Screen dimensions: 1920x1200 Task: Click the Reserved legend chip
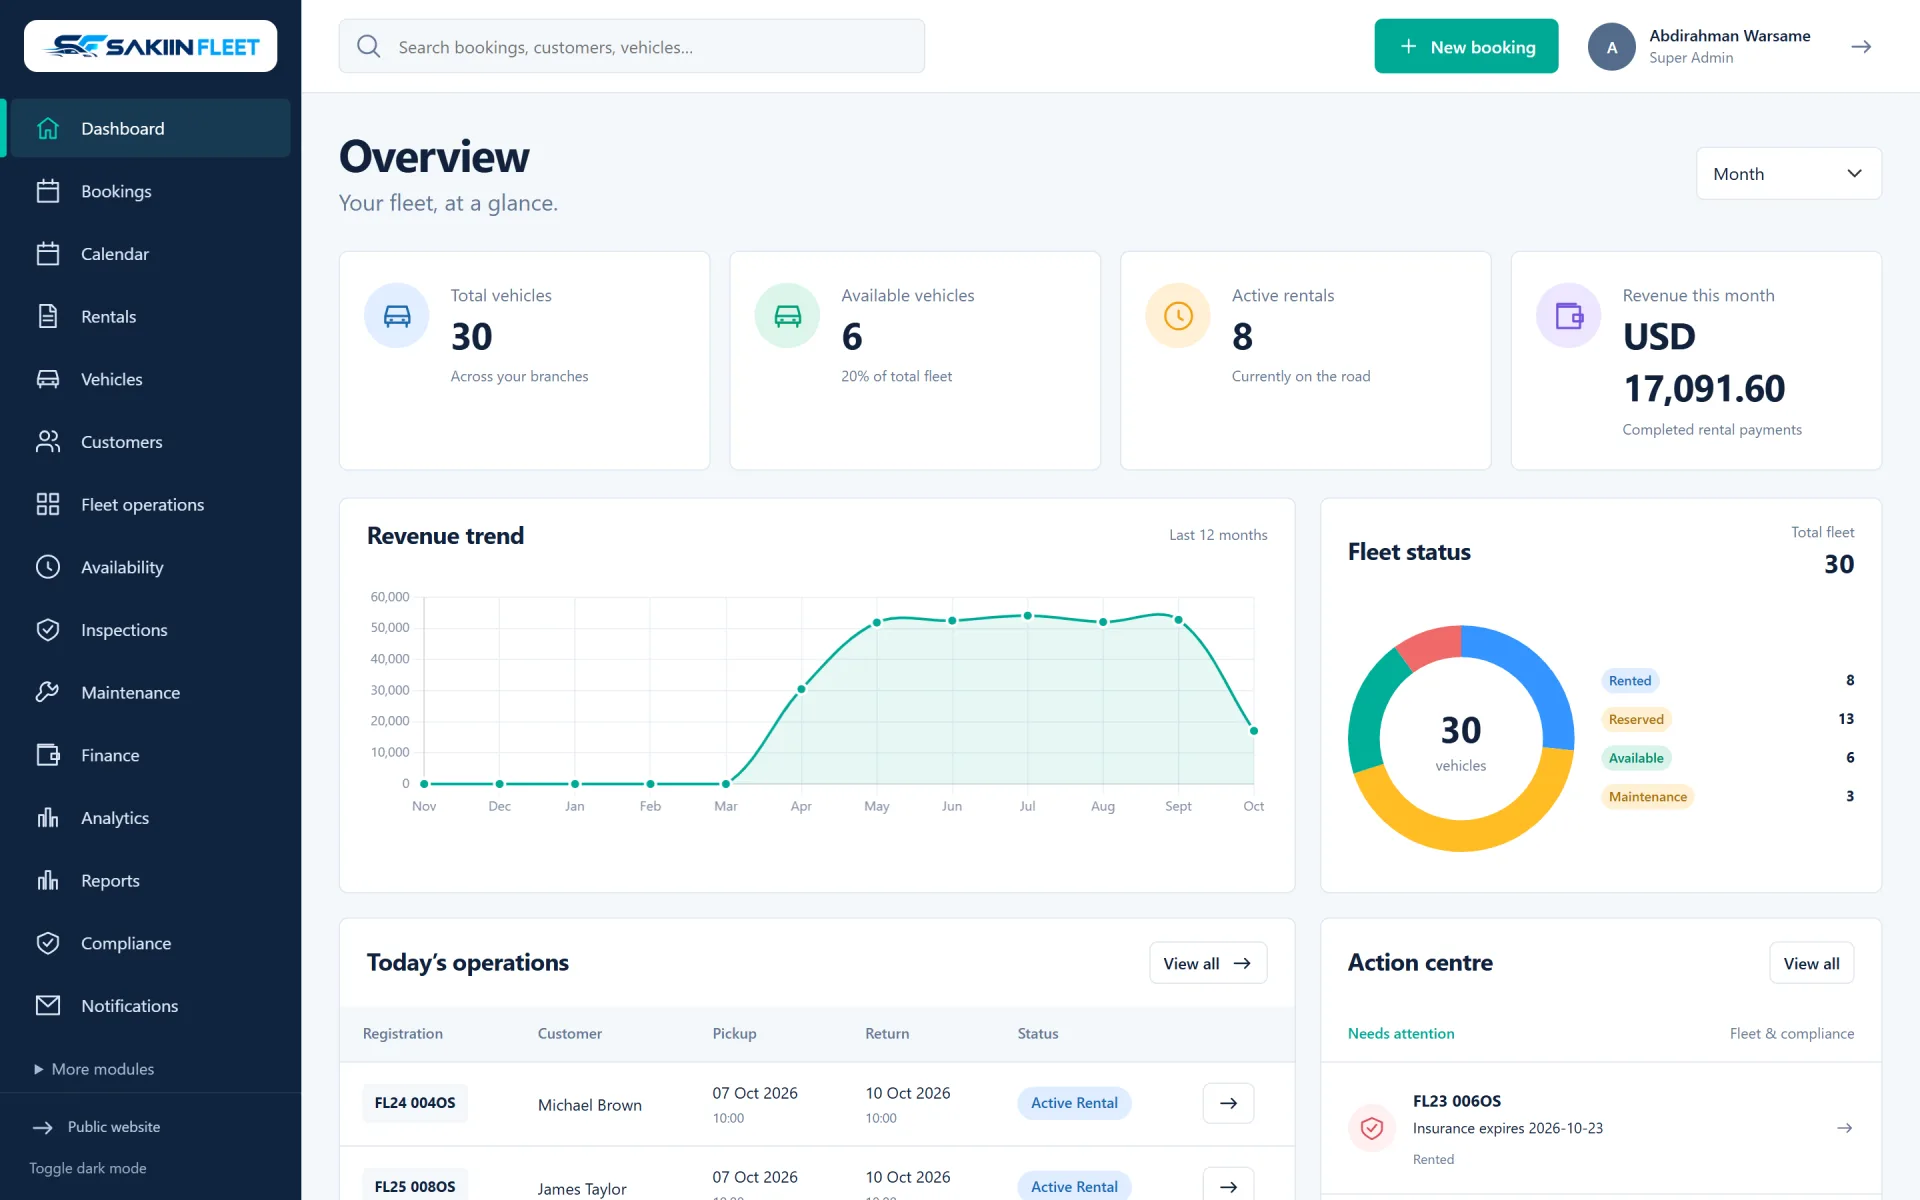coord(1636,719)
